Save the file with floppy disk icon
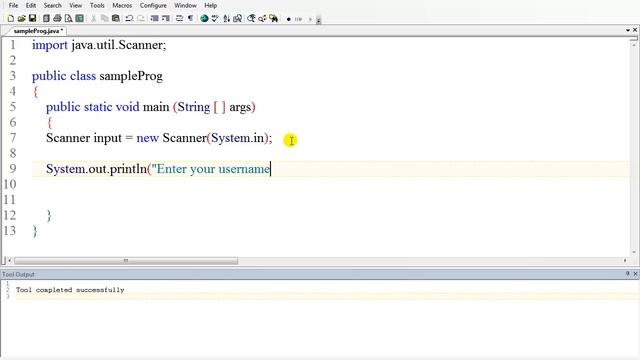 pos(32,18)
